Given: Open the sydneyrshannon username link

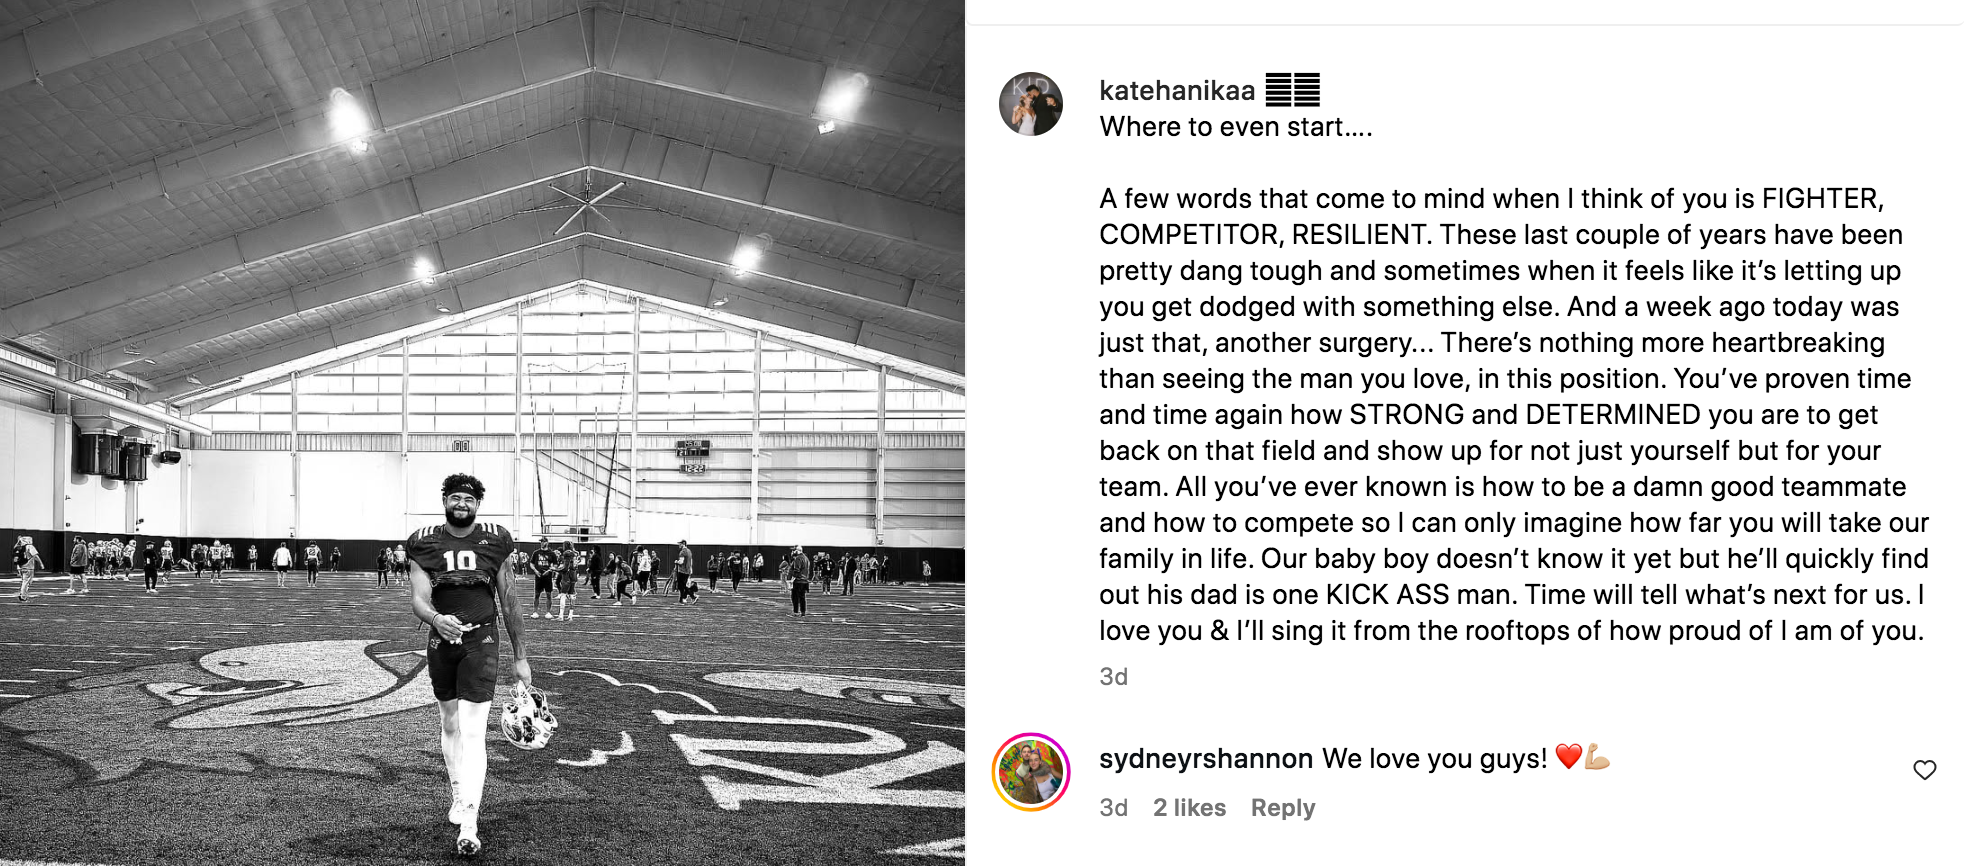Looking at the screenshot, I should [1205, 759].
